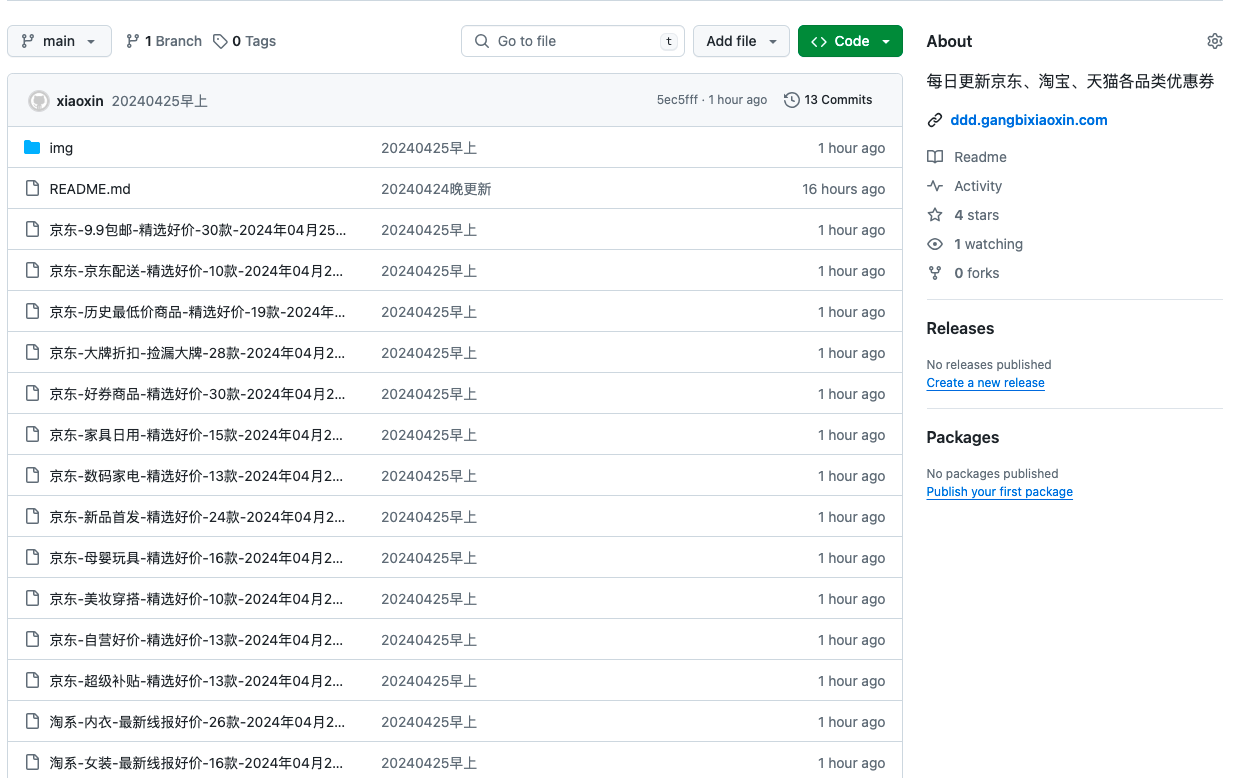The image size is (1259, 778).
Task: Open the 13 Commits history link
Action: pyautogui.click(x=828, y=100)
